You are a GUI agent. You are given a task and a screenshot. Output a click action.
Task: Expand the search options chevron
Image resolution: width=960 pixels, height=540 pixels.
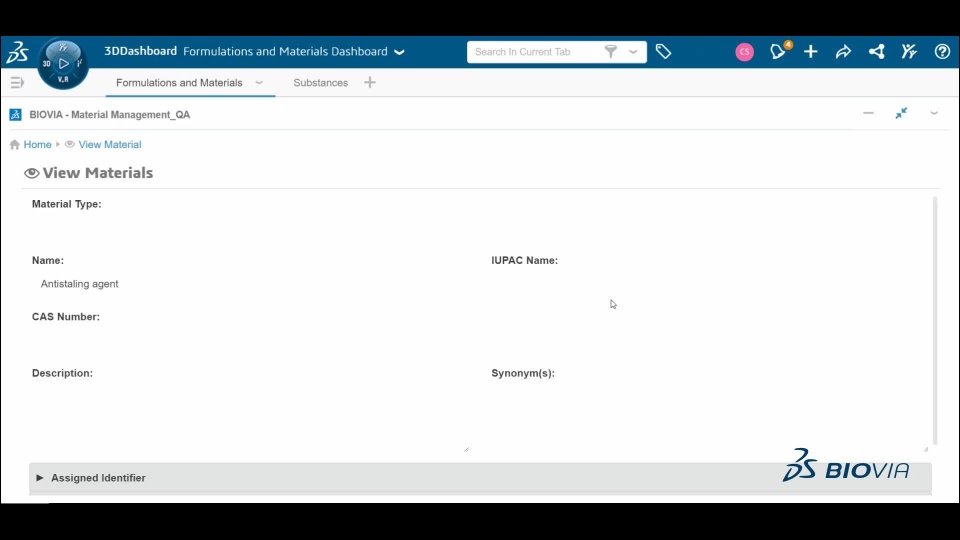tap(633, 52)
